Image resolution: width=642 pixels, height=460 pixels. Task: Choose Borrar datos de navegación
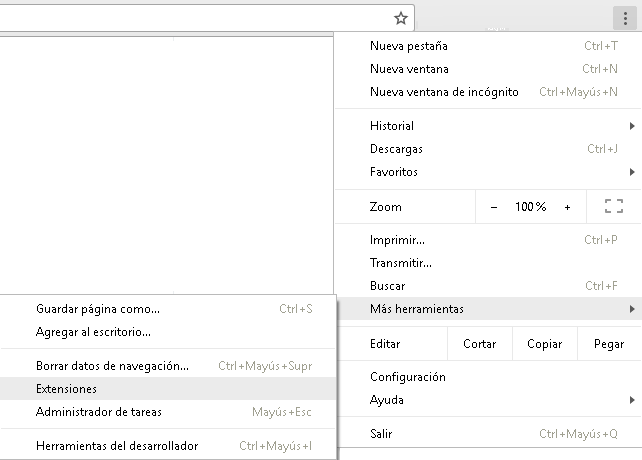pos(112,366)
